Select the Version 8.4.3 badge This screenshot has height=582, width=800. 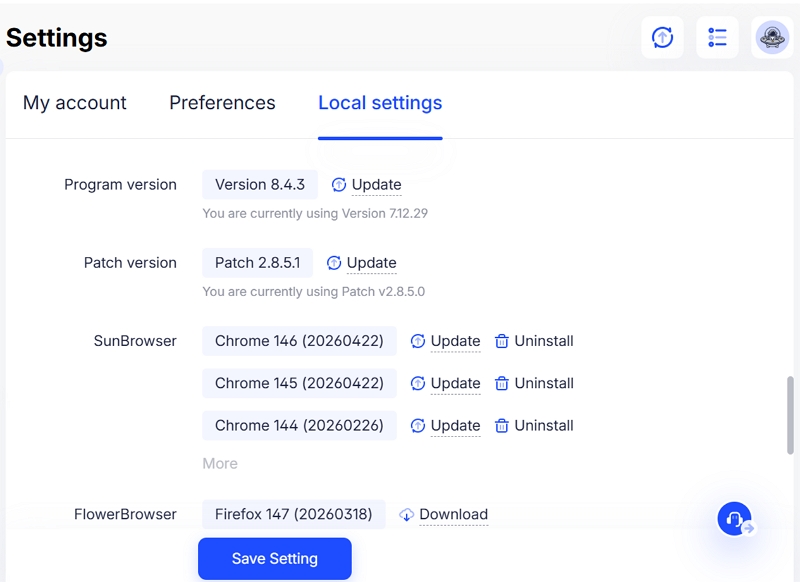(260, 185)
